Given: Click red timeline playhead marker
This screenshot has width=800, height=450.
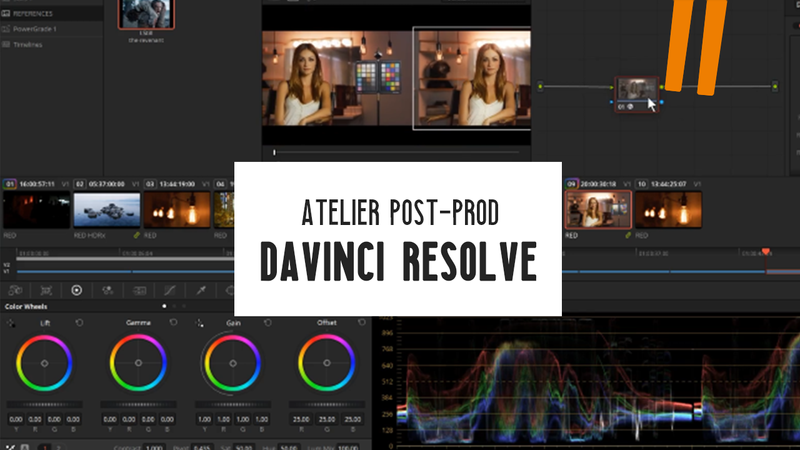Looking at the screenshot, I should point(765,252).
